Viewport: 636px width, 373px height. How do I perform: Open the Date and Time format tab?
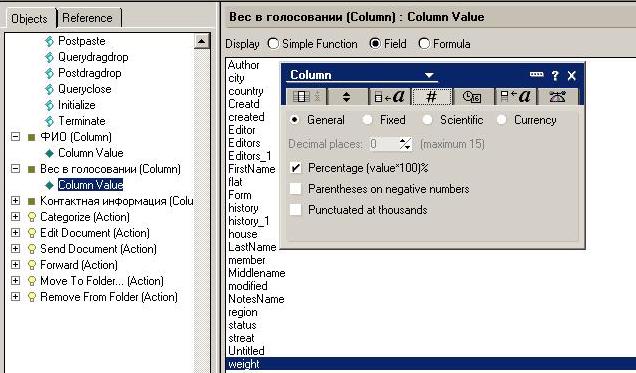[473, 97]
